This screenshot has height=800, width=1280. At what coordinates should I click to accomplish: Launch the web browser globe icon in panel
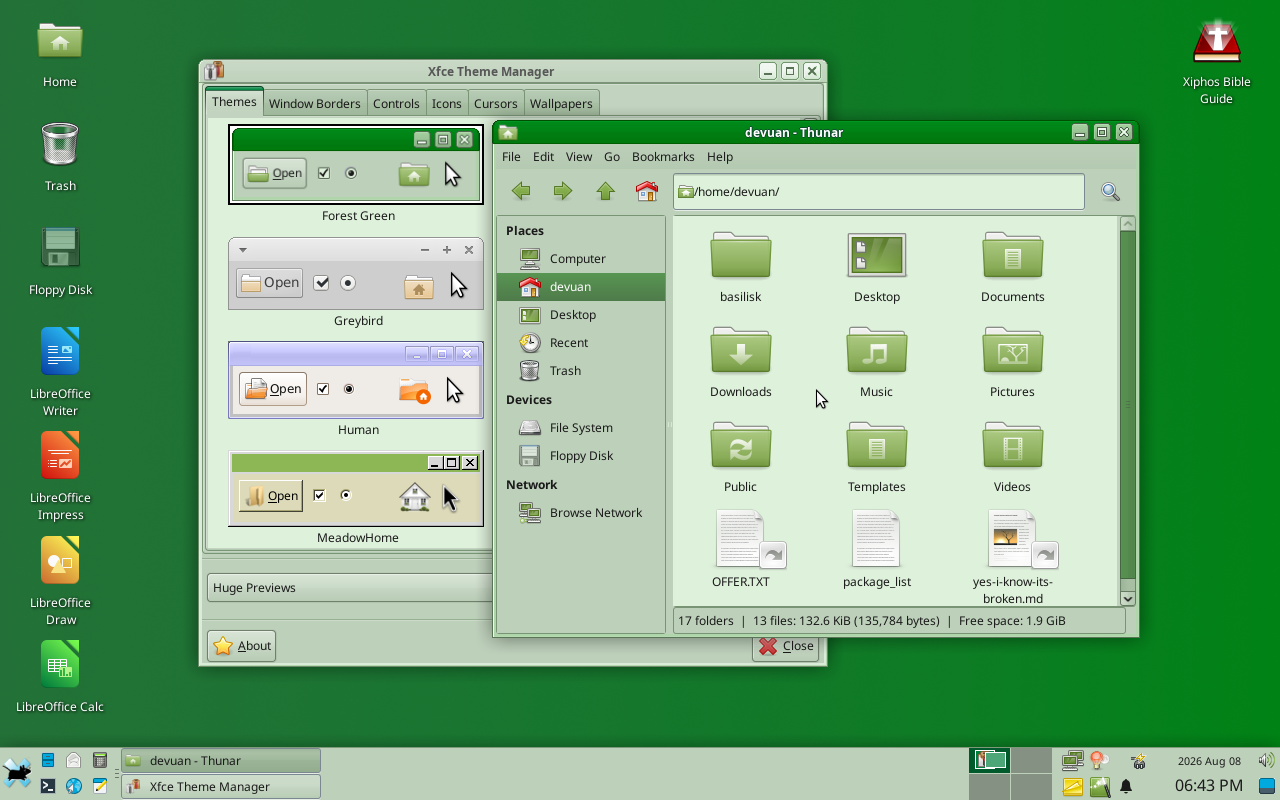73,786
